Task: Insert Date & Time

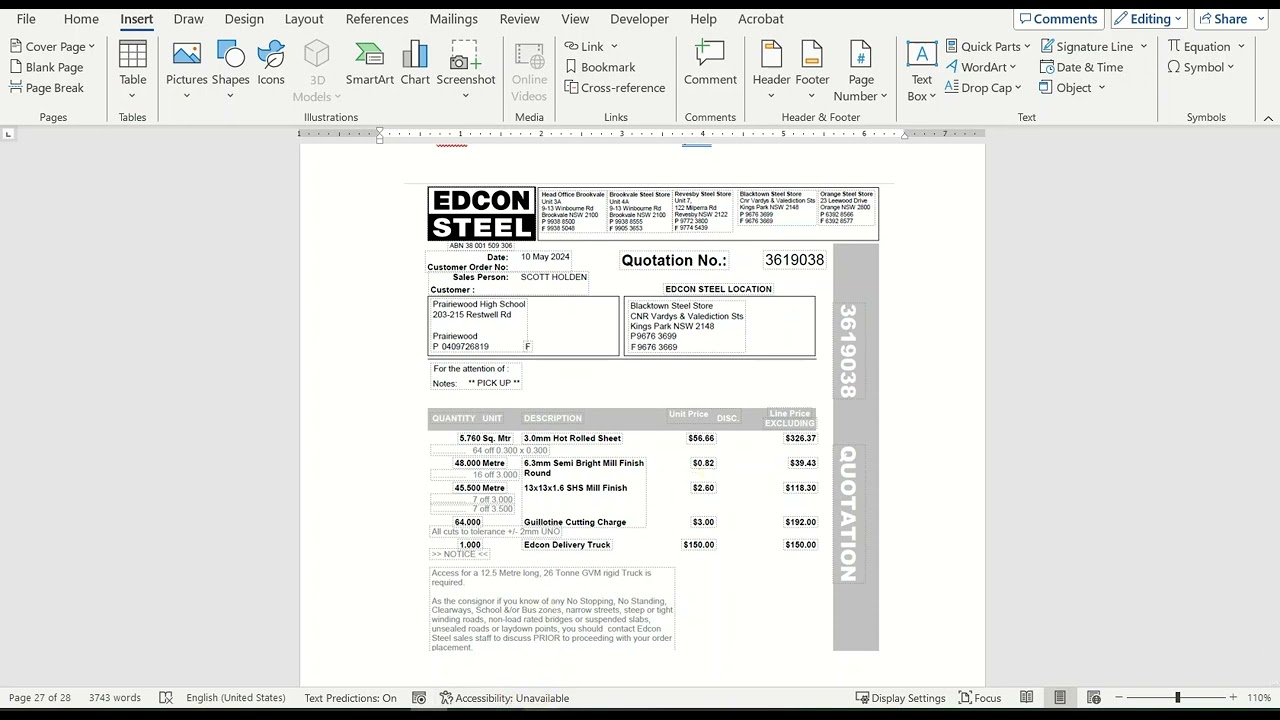Action: 1081,67
